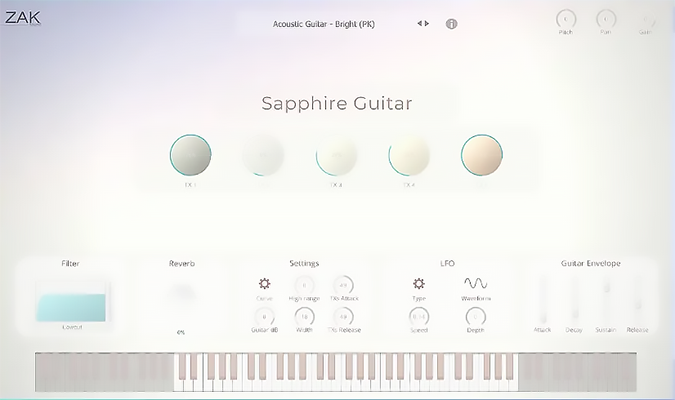675x400 pixels.
Task: Click the Lowcut filter display
Action: [72, 303]
